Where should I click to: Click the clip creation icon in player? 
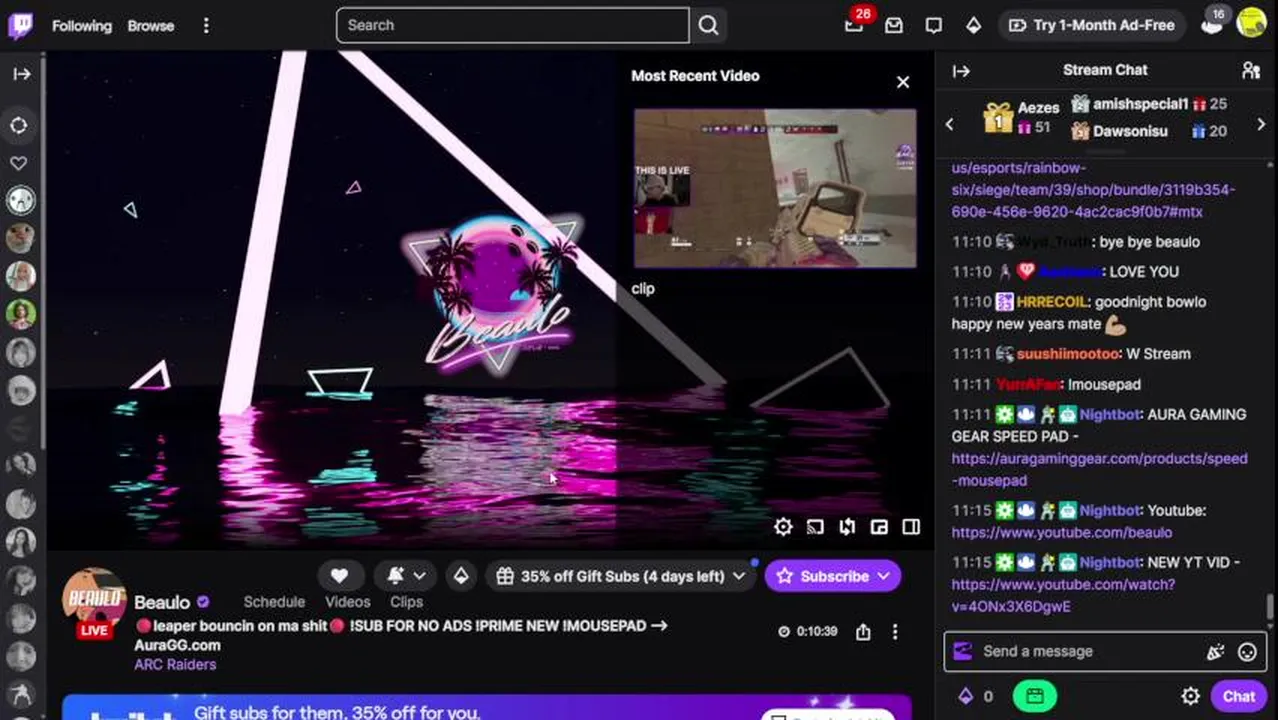pyautogui.click(x=847, y=527)
